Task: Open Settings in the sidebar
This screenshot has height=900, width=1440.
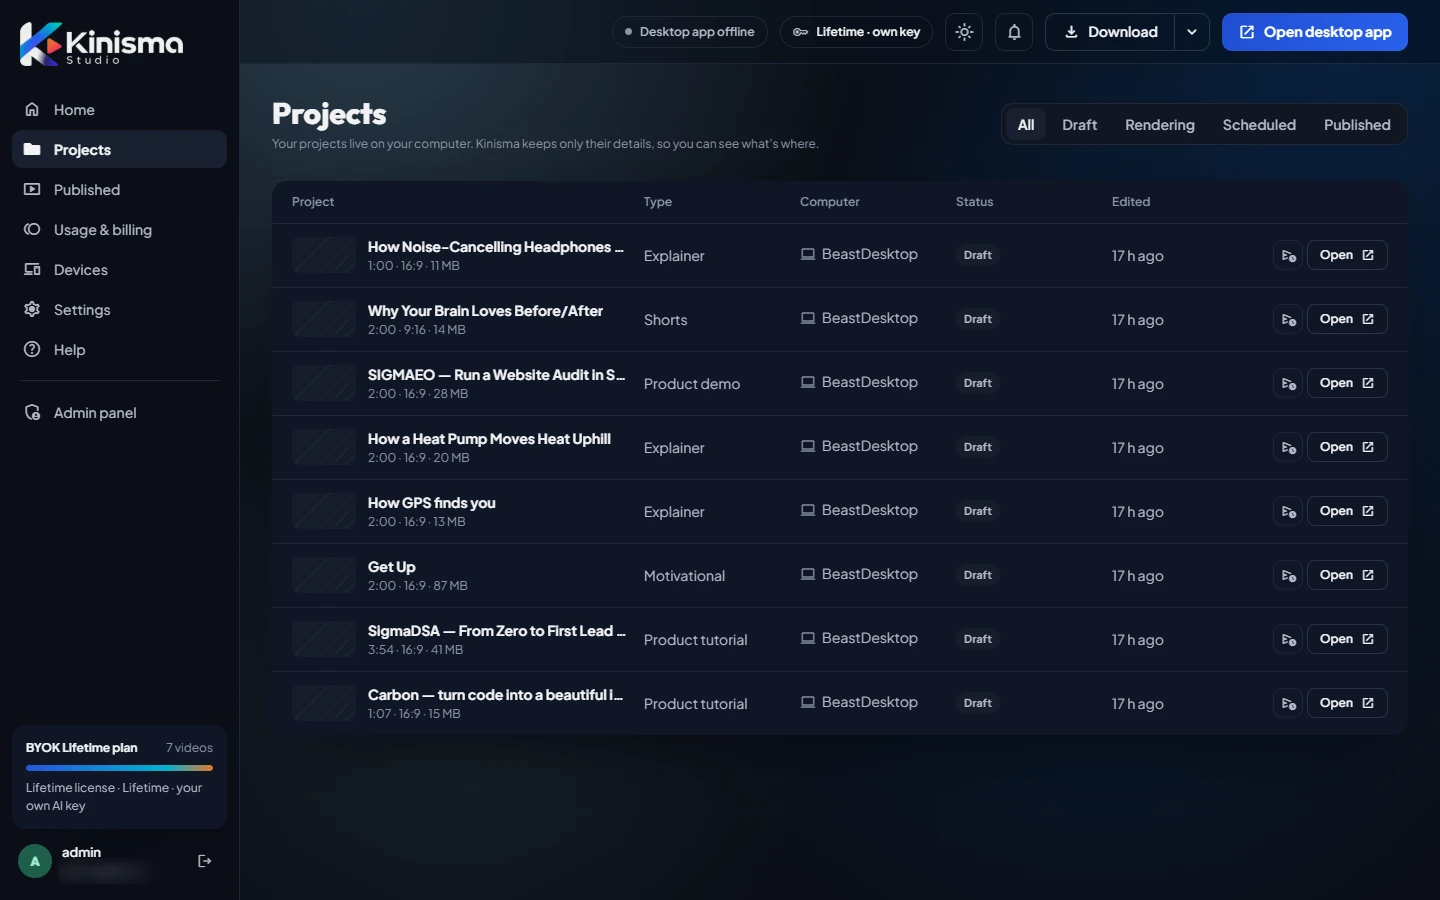Action: pos(119,310)
